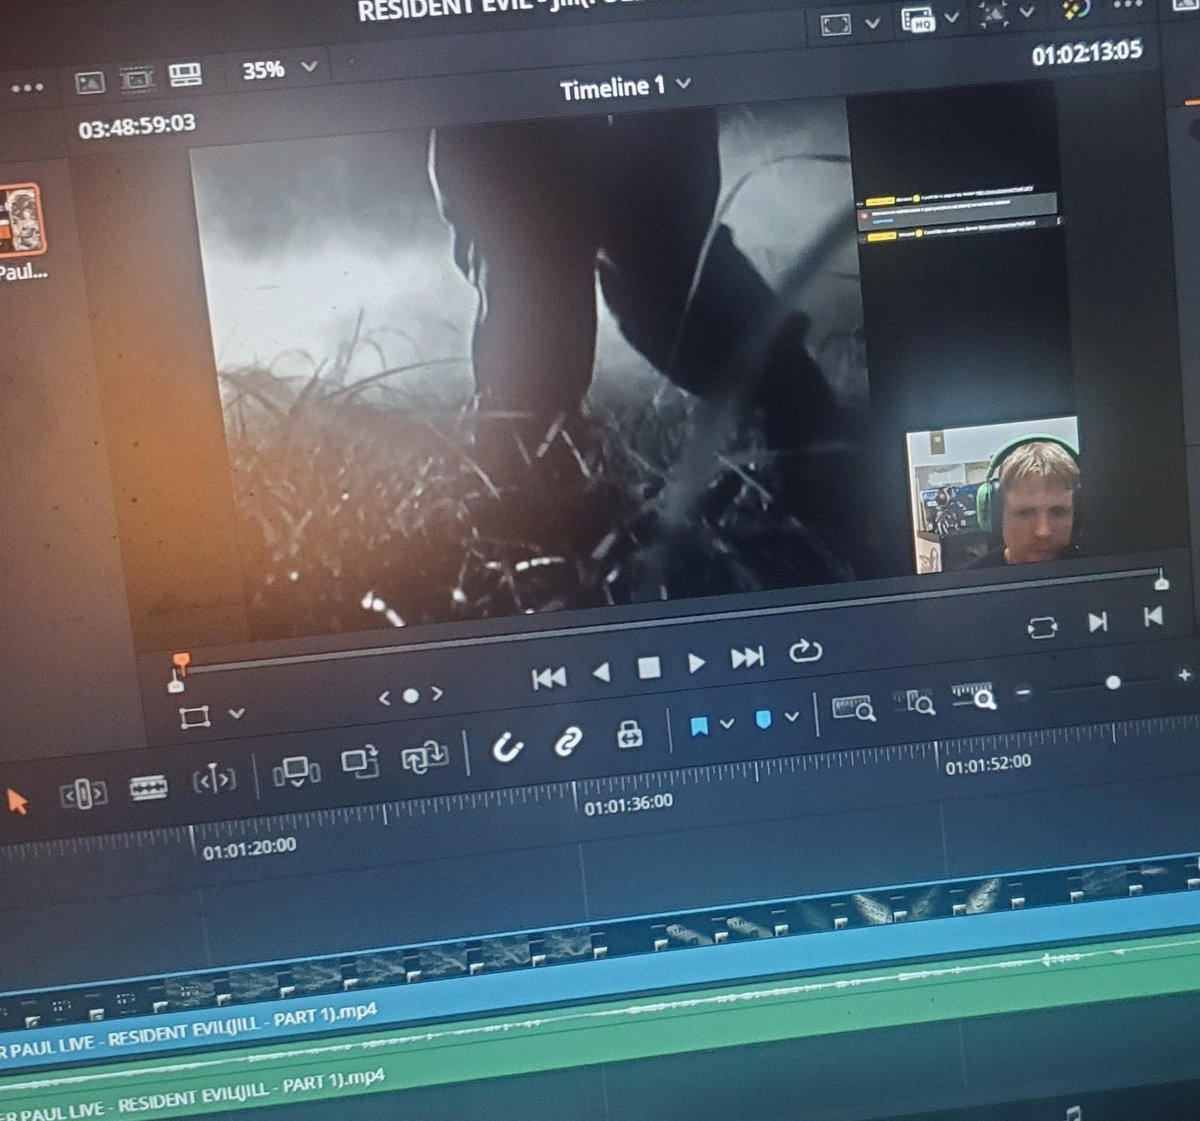Viewport: 1200px width, 1121px height.
Task: Click the jog wheel dot control
Action: 410,696
